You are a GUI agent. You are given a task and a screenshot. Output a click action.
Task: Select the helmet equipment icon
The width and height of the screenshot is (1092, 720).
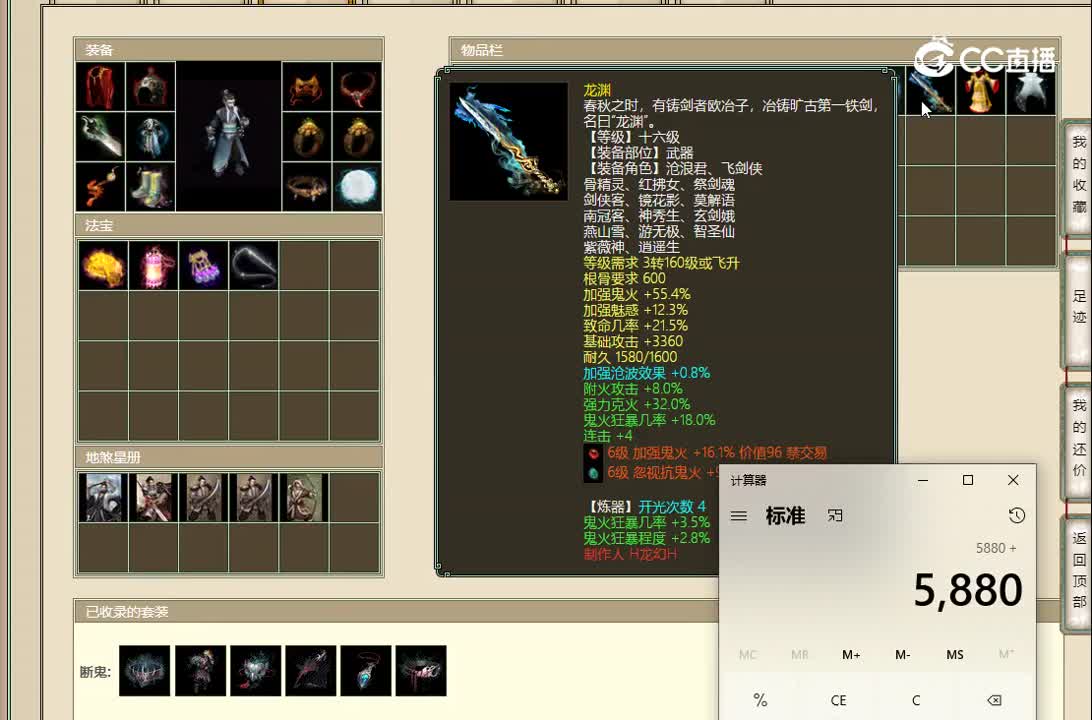[x=150, y=86]
